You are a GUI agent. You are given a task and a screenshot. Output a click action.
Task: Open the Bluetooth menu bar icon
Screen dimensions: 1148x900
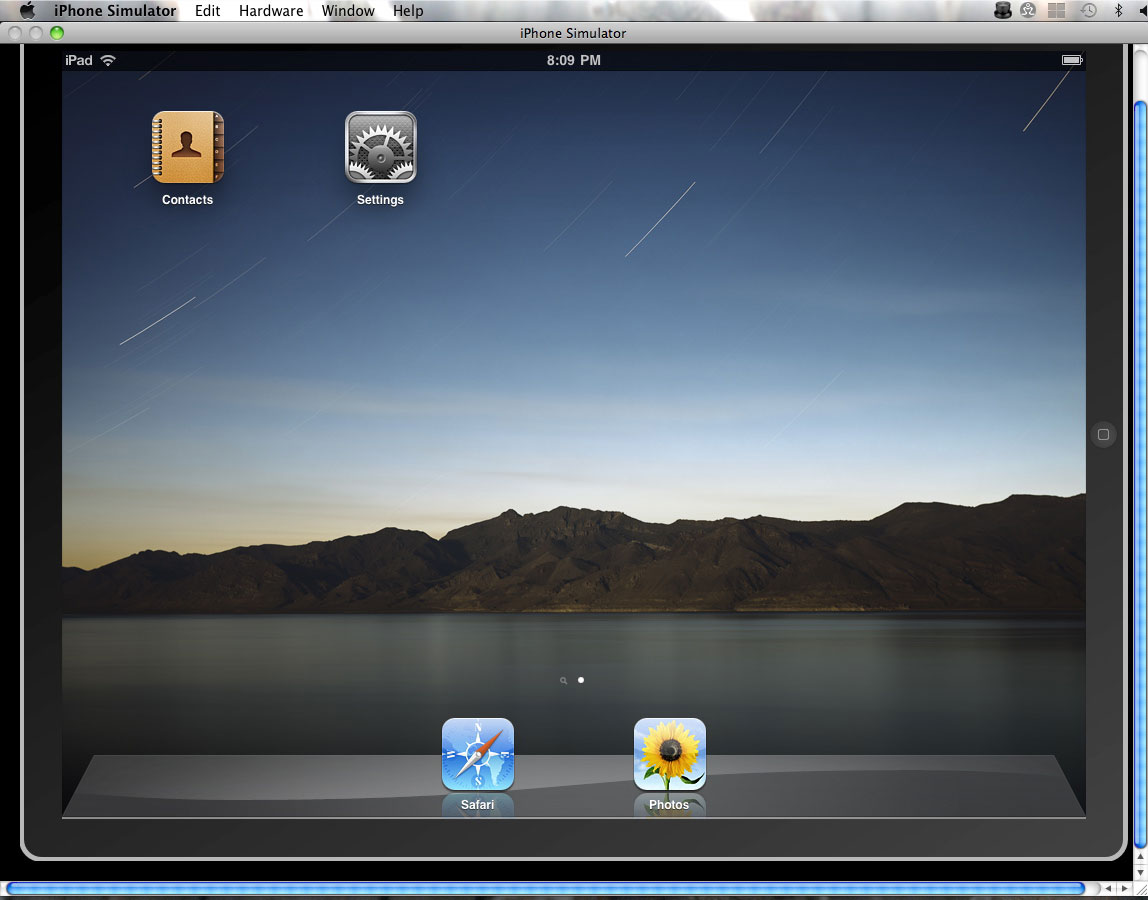[x=1118, y=10]
